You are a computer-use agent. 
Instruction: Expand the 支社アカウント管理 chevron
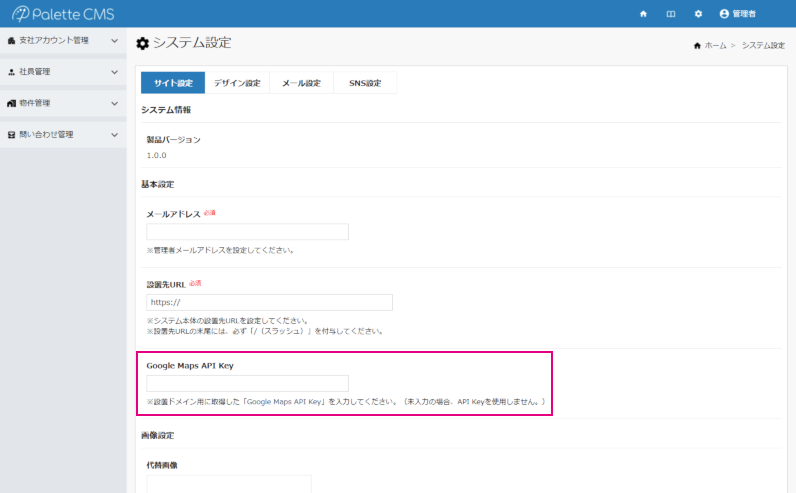[115, 41]
